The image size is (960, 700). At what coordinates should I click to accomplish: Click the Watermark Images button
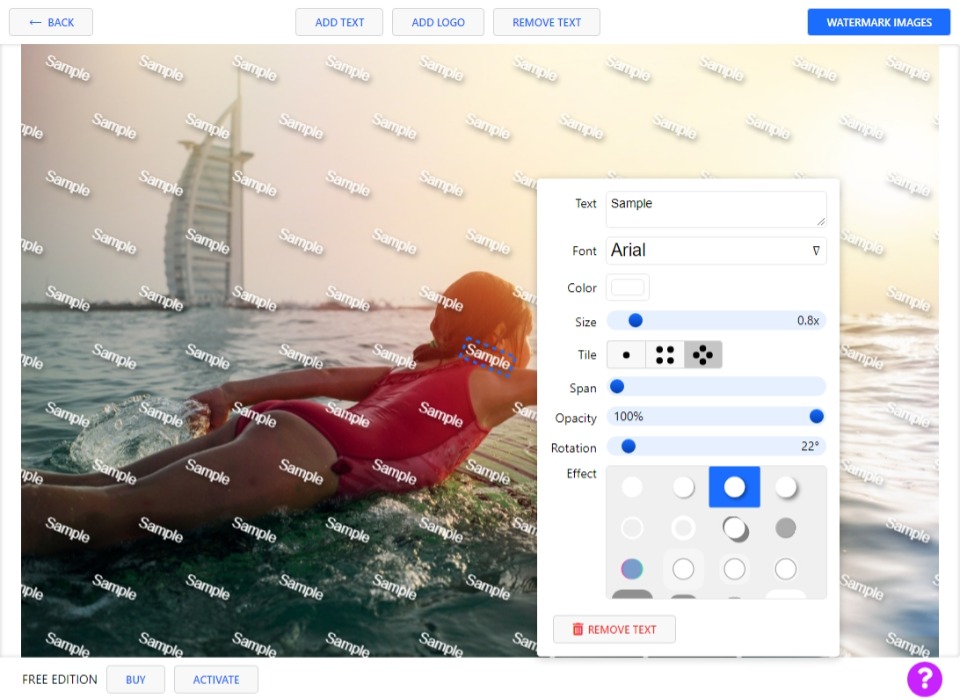[879, 22]
